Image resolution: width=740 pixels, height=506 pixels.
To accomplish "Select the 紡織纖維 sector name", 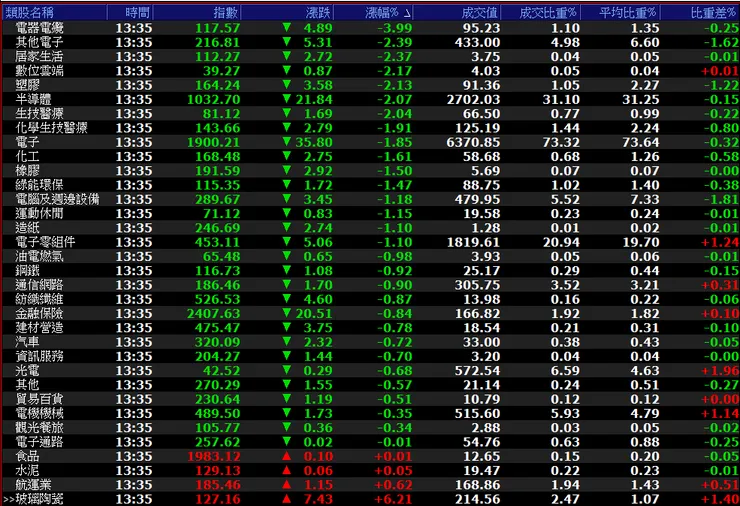I will coord(39,299).
